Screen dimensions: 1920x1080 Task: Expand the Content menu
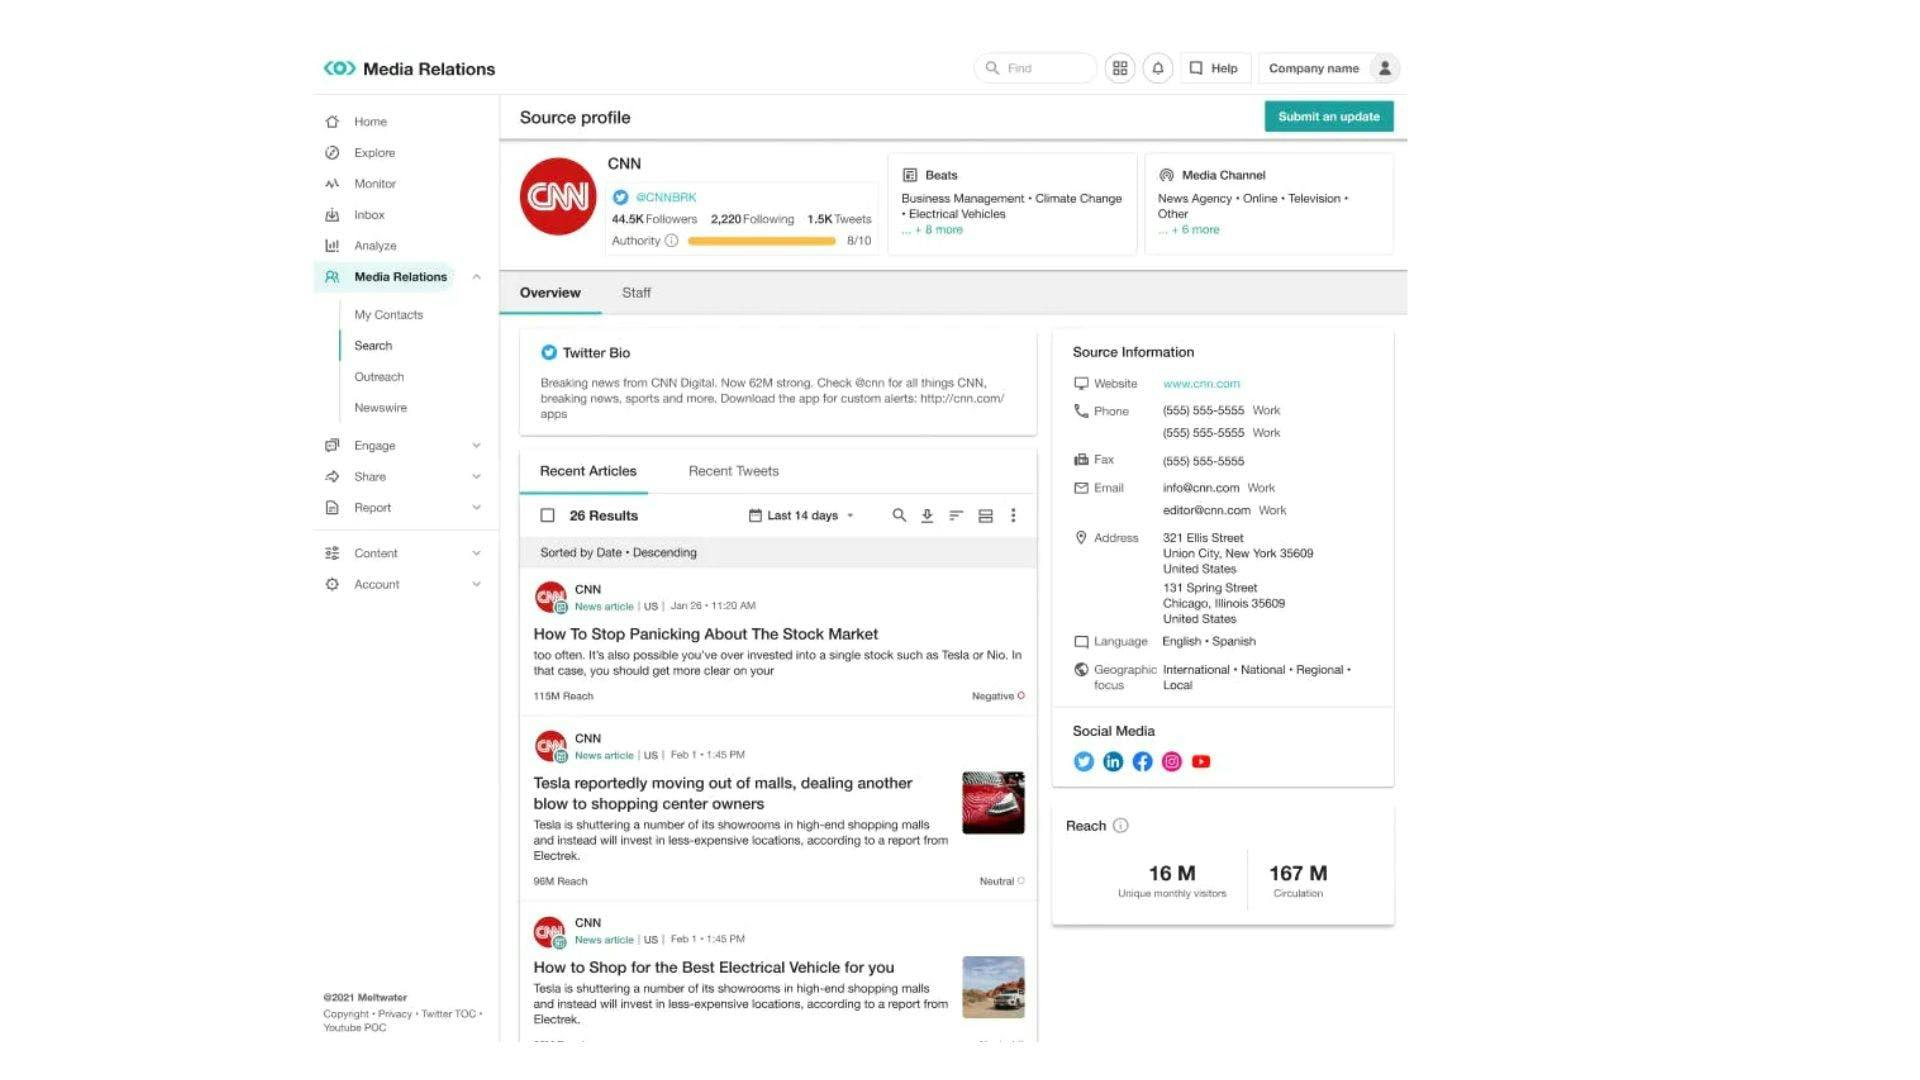pos(476,553)
